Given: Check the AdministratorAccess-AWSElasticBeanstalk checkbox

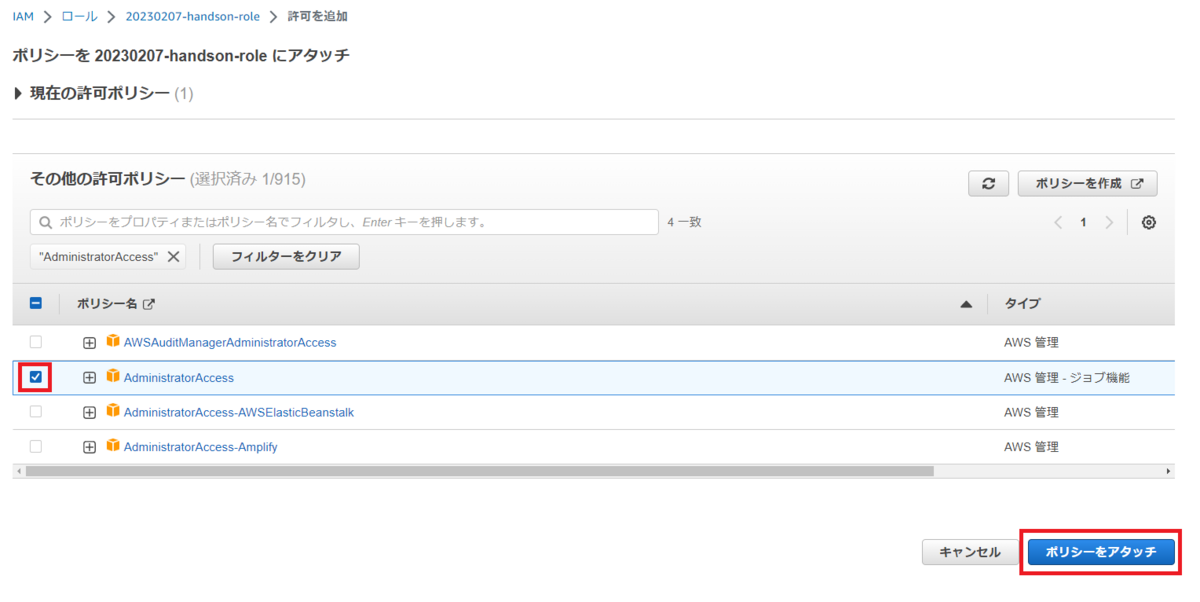Looking at the screenshot, I should coord(36,412).
